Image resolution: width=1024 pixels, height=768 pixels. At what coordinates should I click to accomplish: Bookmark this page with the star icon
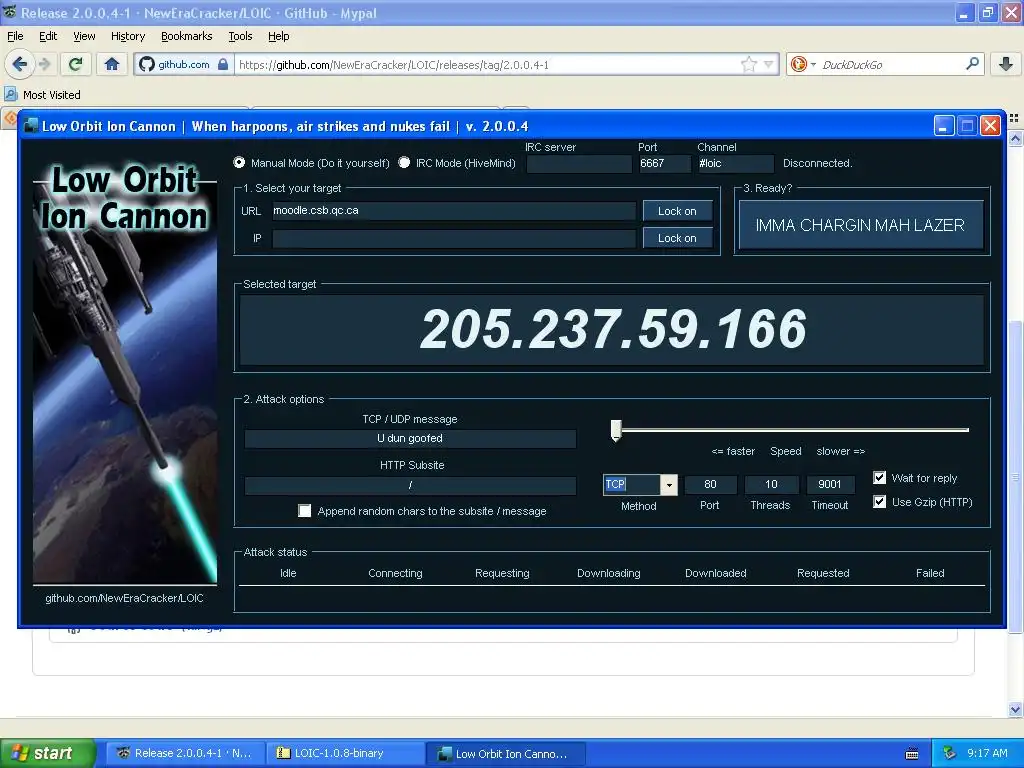[x=748, y=64]
